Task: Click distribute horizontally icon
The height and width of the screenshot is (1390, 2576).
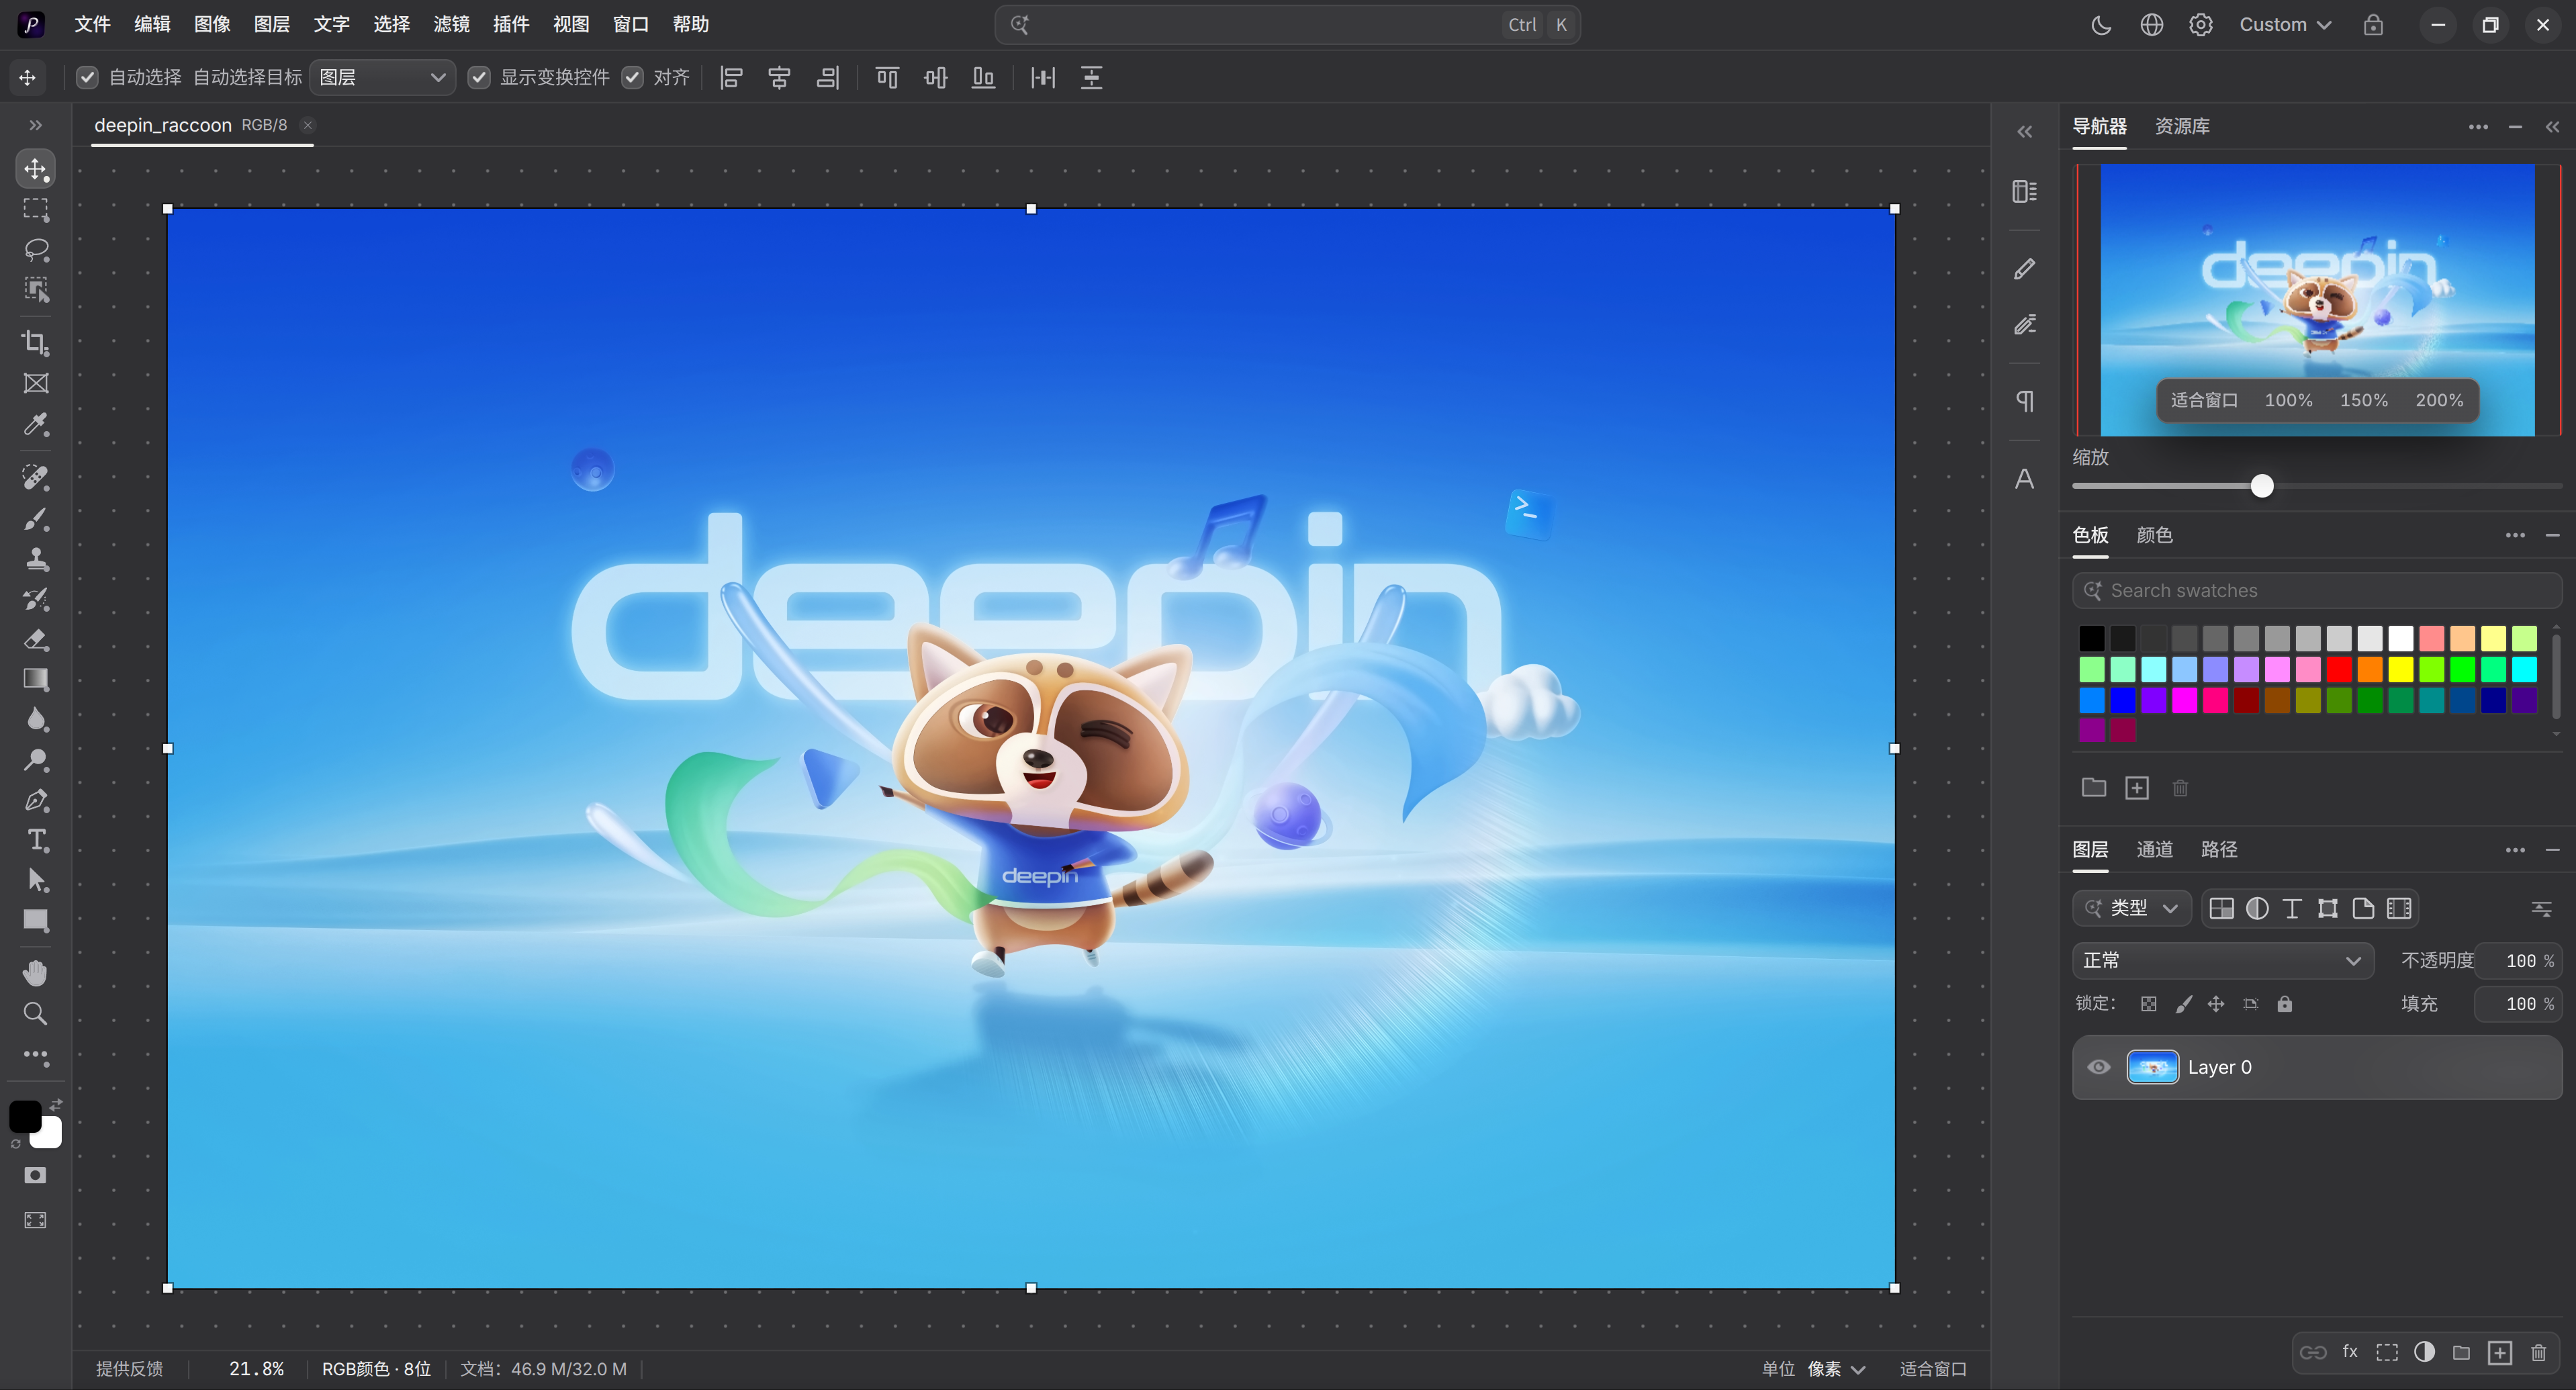Action: [x=1043, y=77]
